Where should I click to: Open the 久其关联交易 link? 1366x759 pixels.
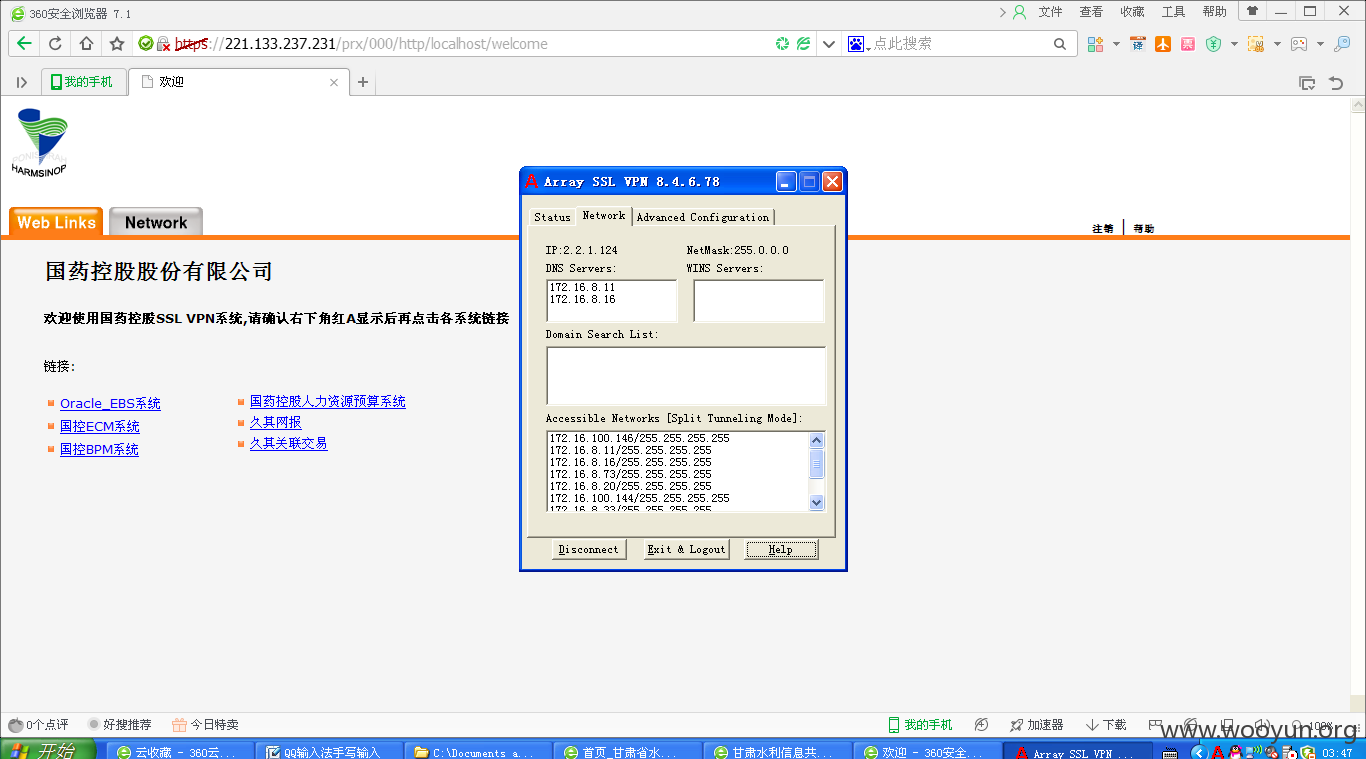click(x=289, y=443)
